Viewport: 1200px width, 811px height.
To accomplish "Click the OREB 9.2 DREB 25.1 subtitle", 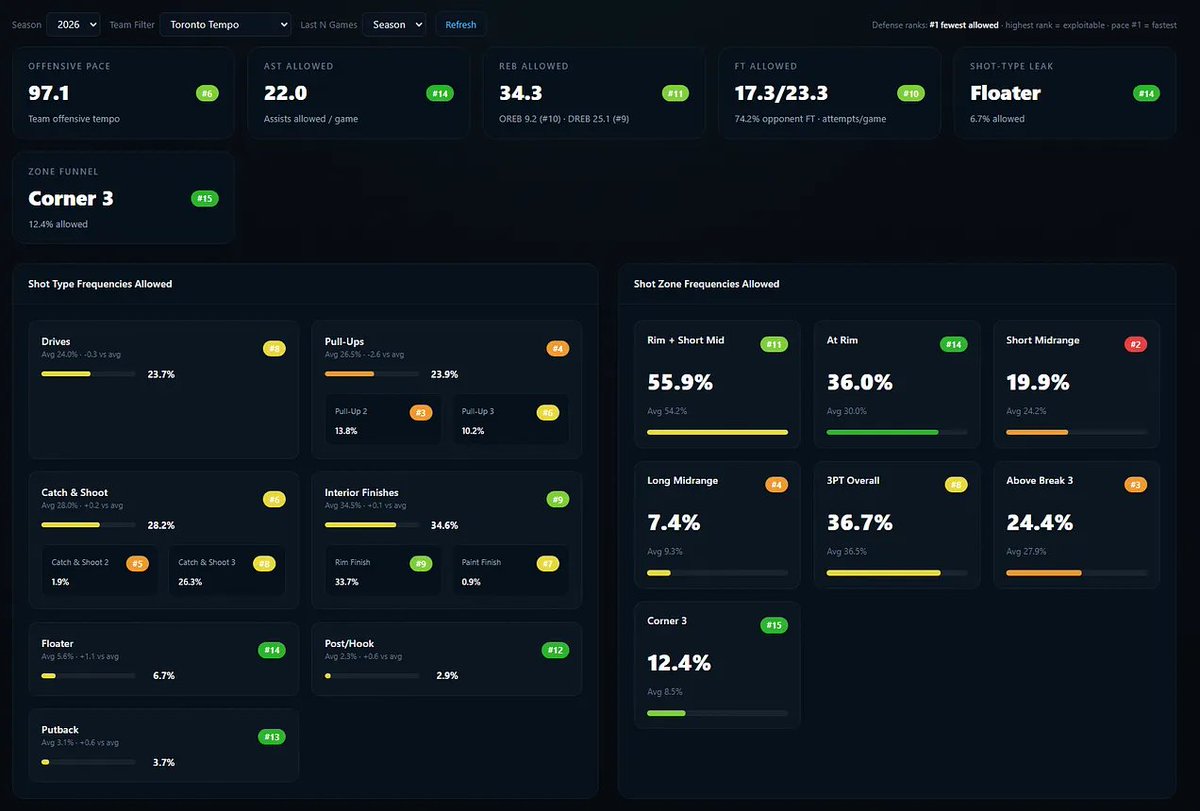I will click(x=564, y=119).
